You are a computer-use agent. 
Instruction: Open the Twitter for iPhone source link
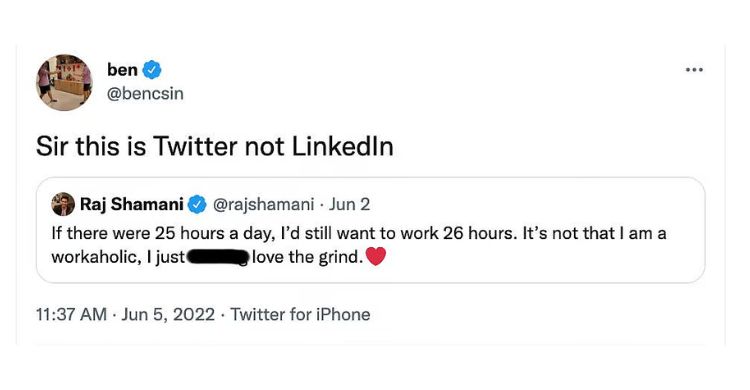300,314
